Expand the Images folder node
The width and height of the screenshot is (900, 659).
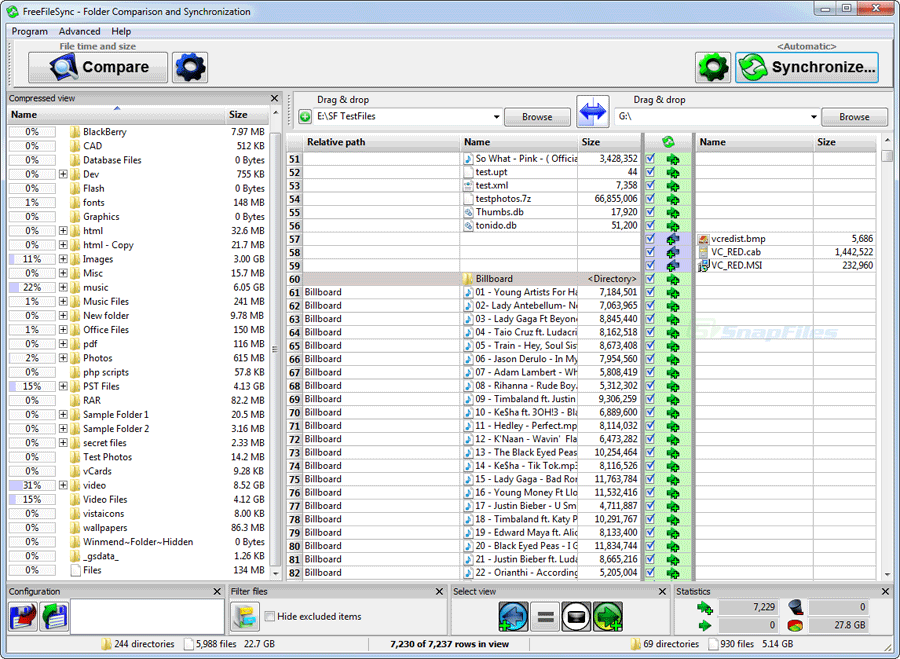pyautogui.click(x=63, y=259)
